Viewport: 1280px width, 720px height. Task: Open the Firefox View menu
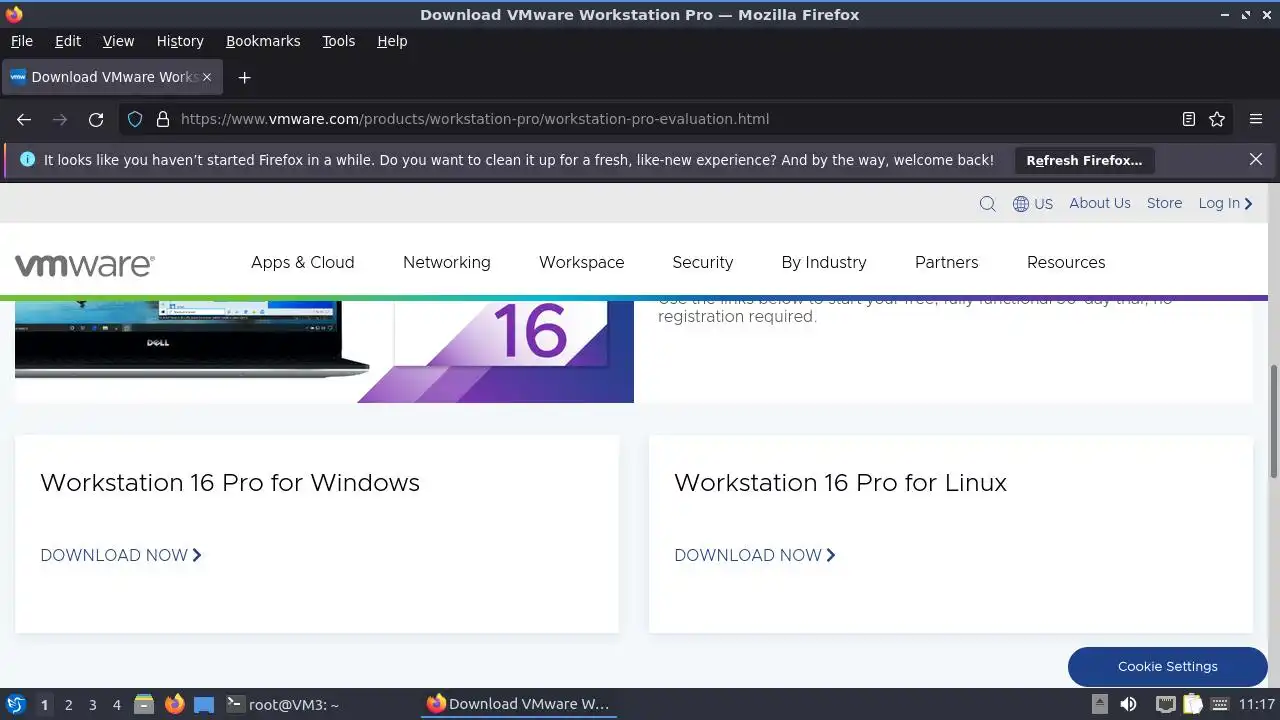pyautogui.click(x=118, y=41)
